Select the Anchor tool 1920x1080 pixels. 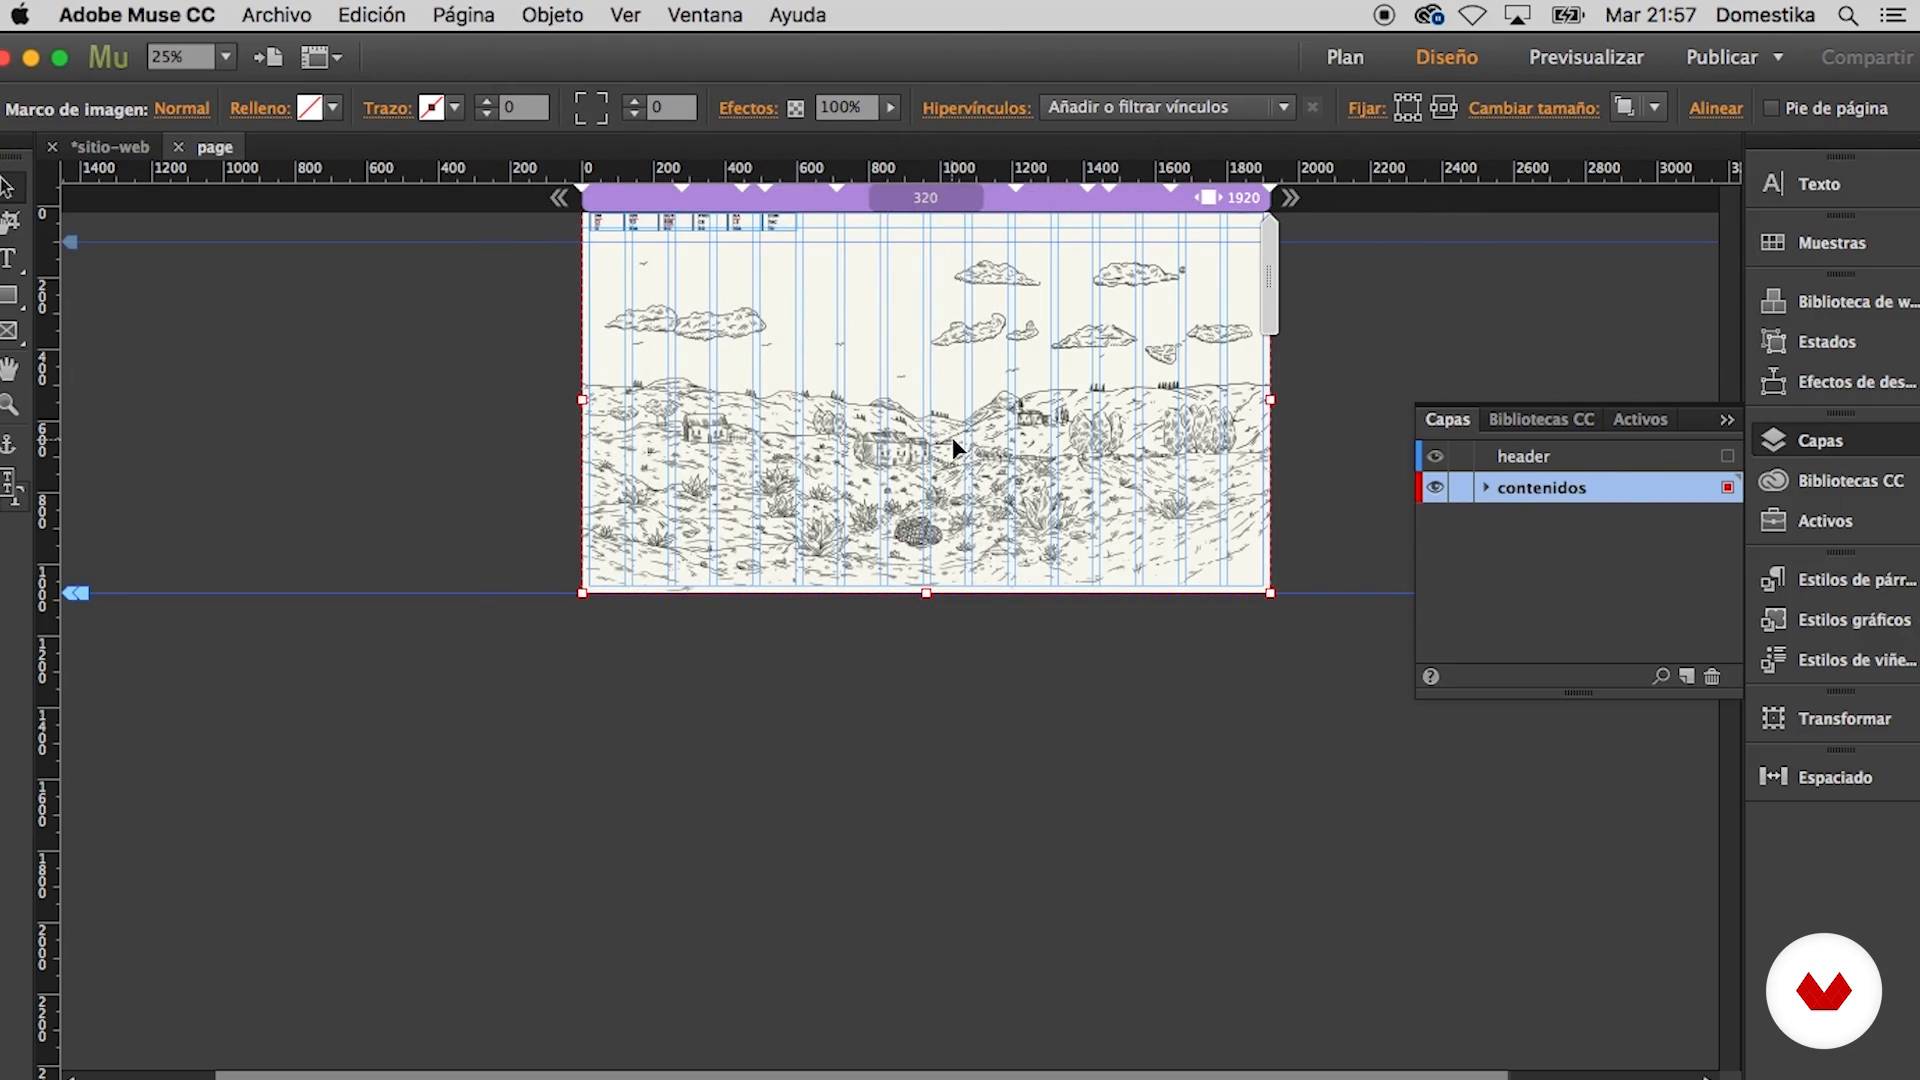click(9, 443)
